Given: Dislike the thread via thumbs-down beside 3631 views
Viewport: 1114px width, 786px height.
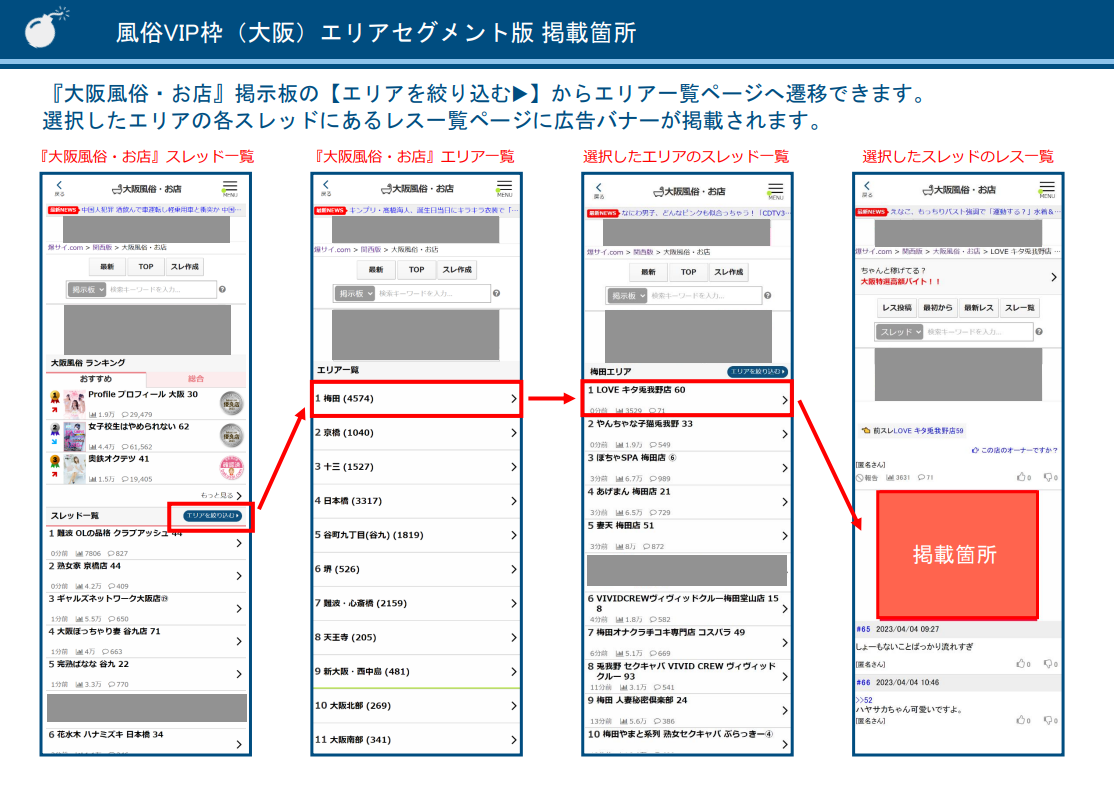Looking at the screenshot, I should [1050, 477].
